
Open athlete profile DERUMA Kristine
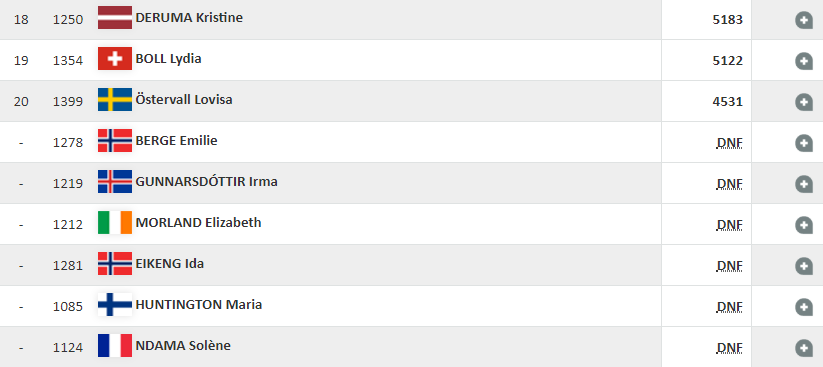coord(189,17)
